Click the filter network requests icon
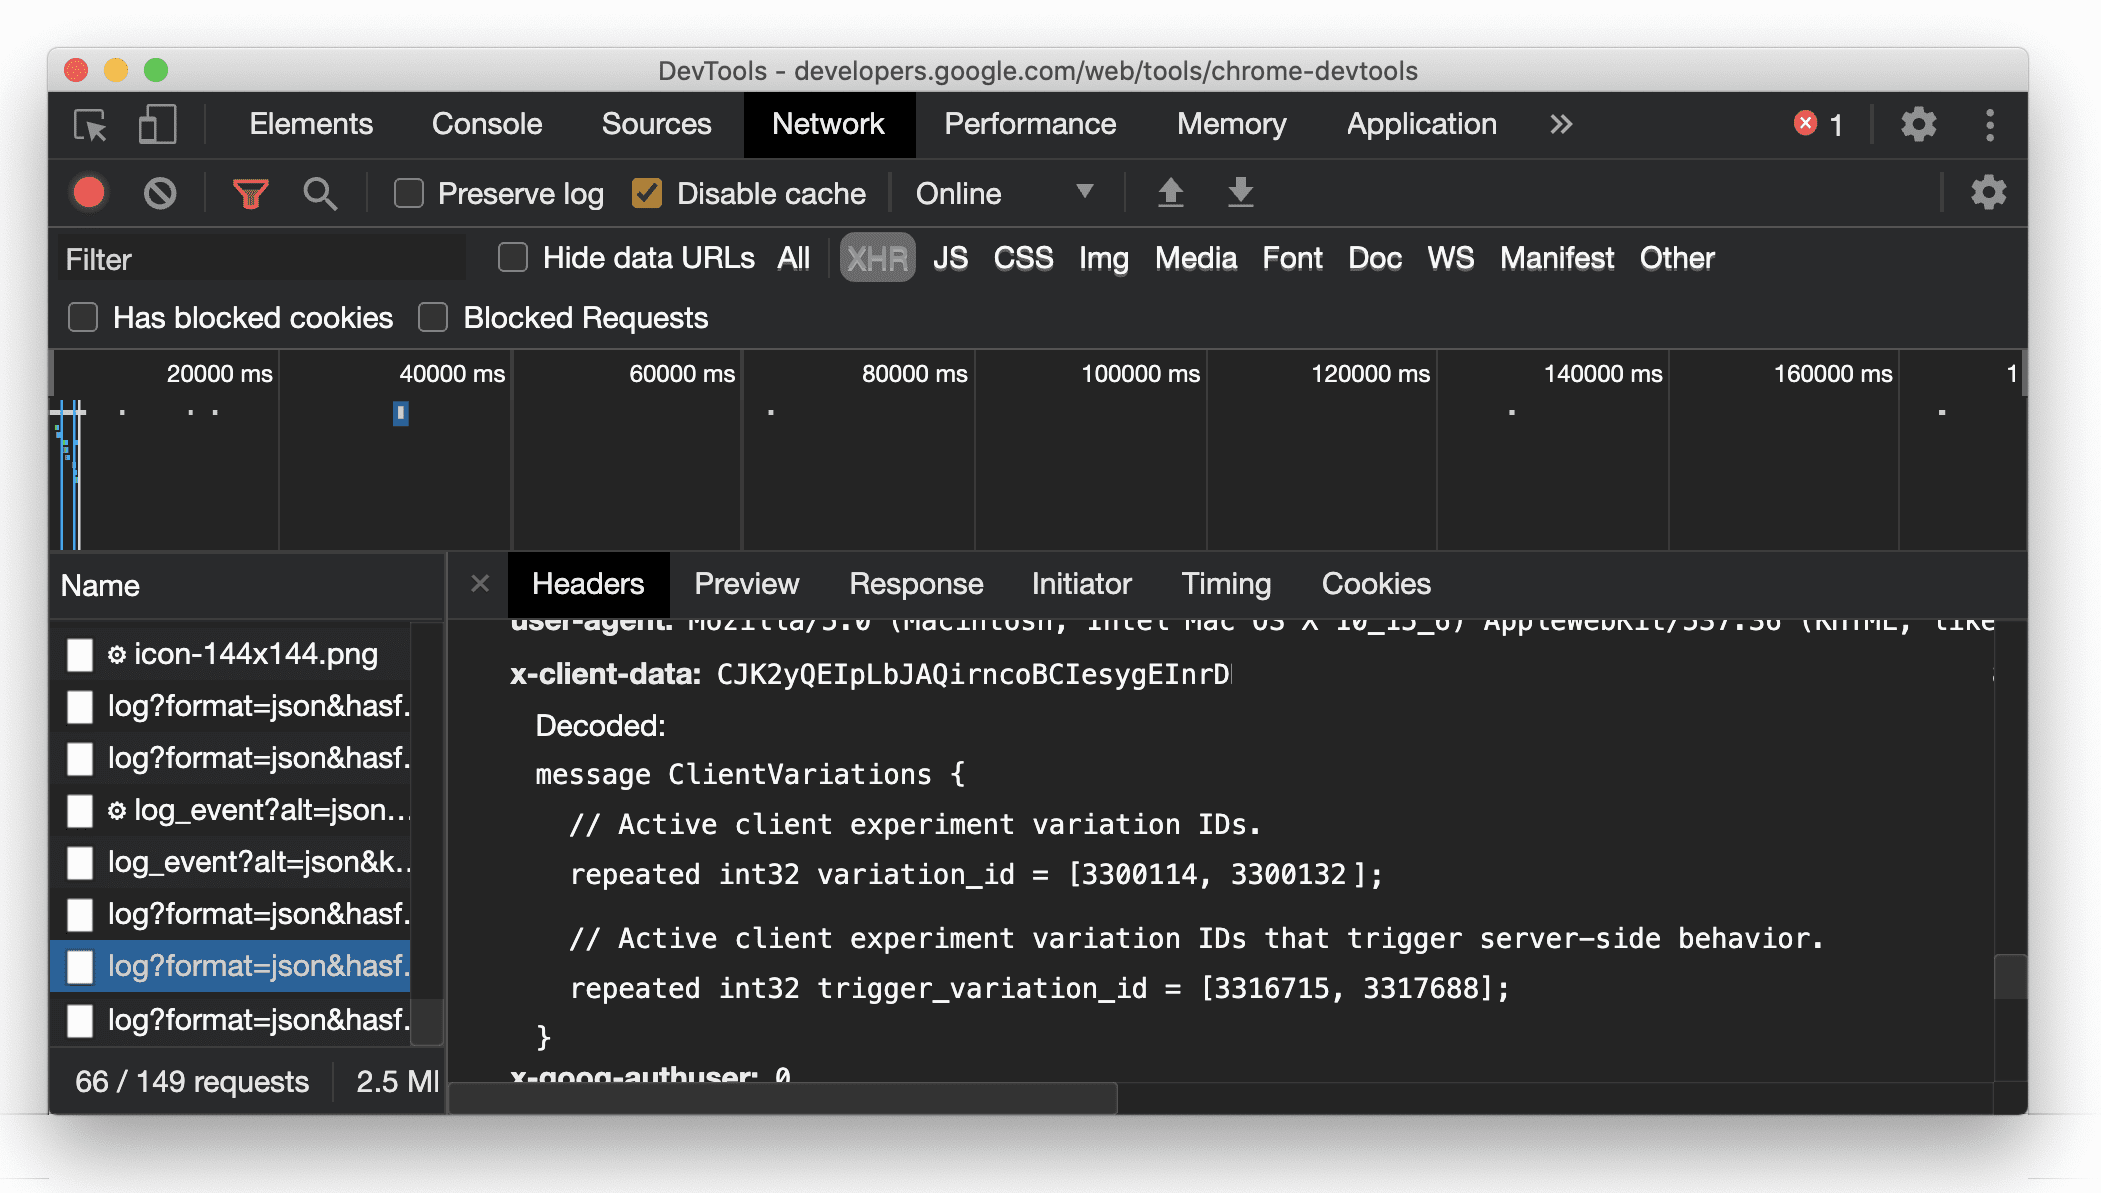This screenshot has width=2101, height=1193. (x=253, y=193)
